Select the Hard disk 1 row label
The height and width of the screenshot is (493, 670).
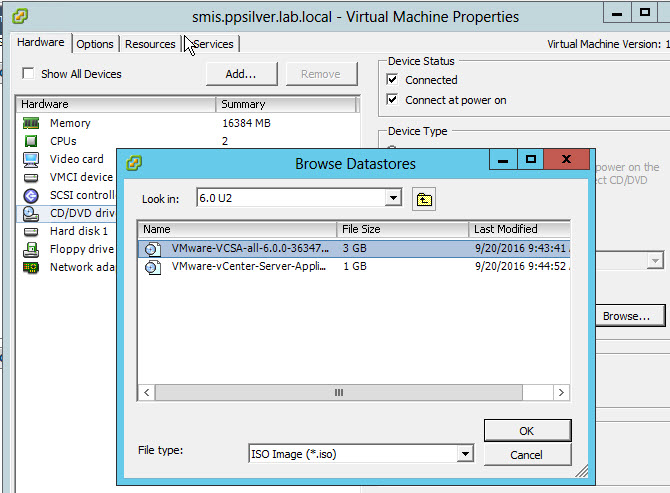click(x=79, y=231)
